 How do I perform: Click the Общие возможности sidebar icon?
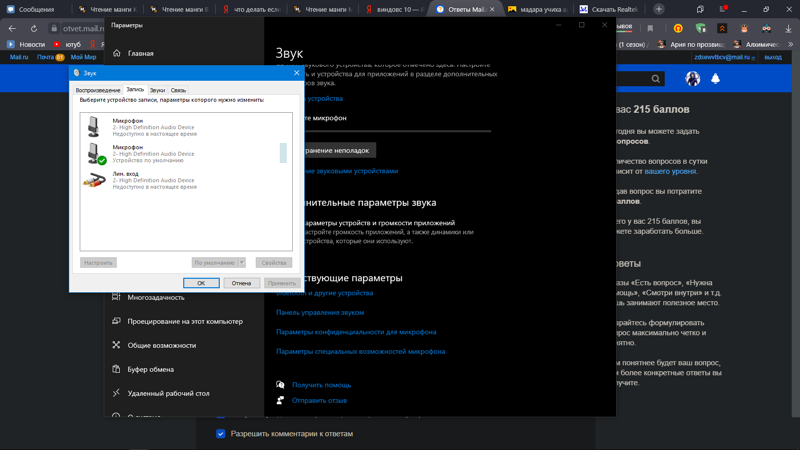[116, 345]
